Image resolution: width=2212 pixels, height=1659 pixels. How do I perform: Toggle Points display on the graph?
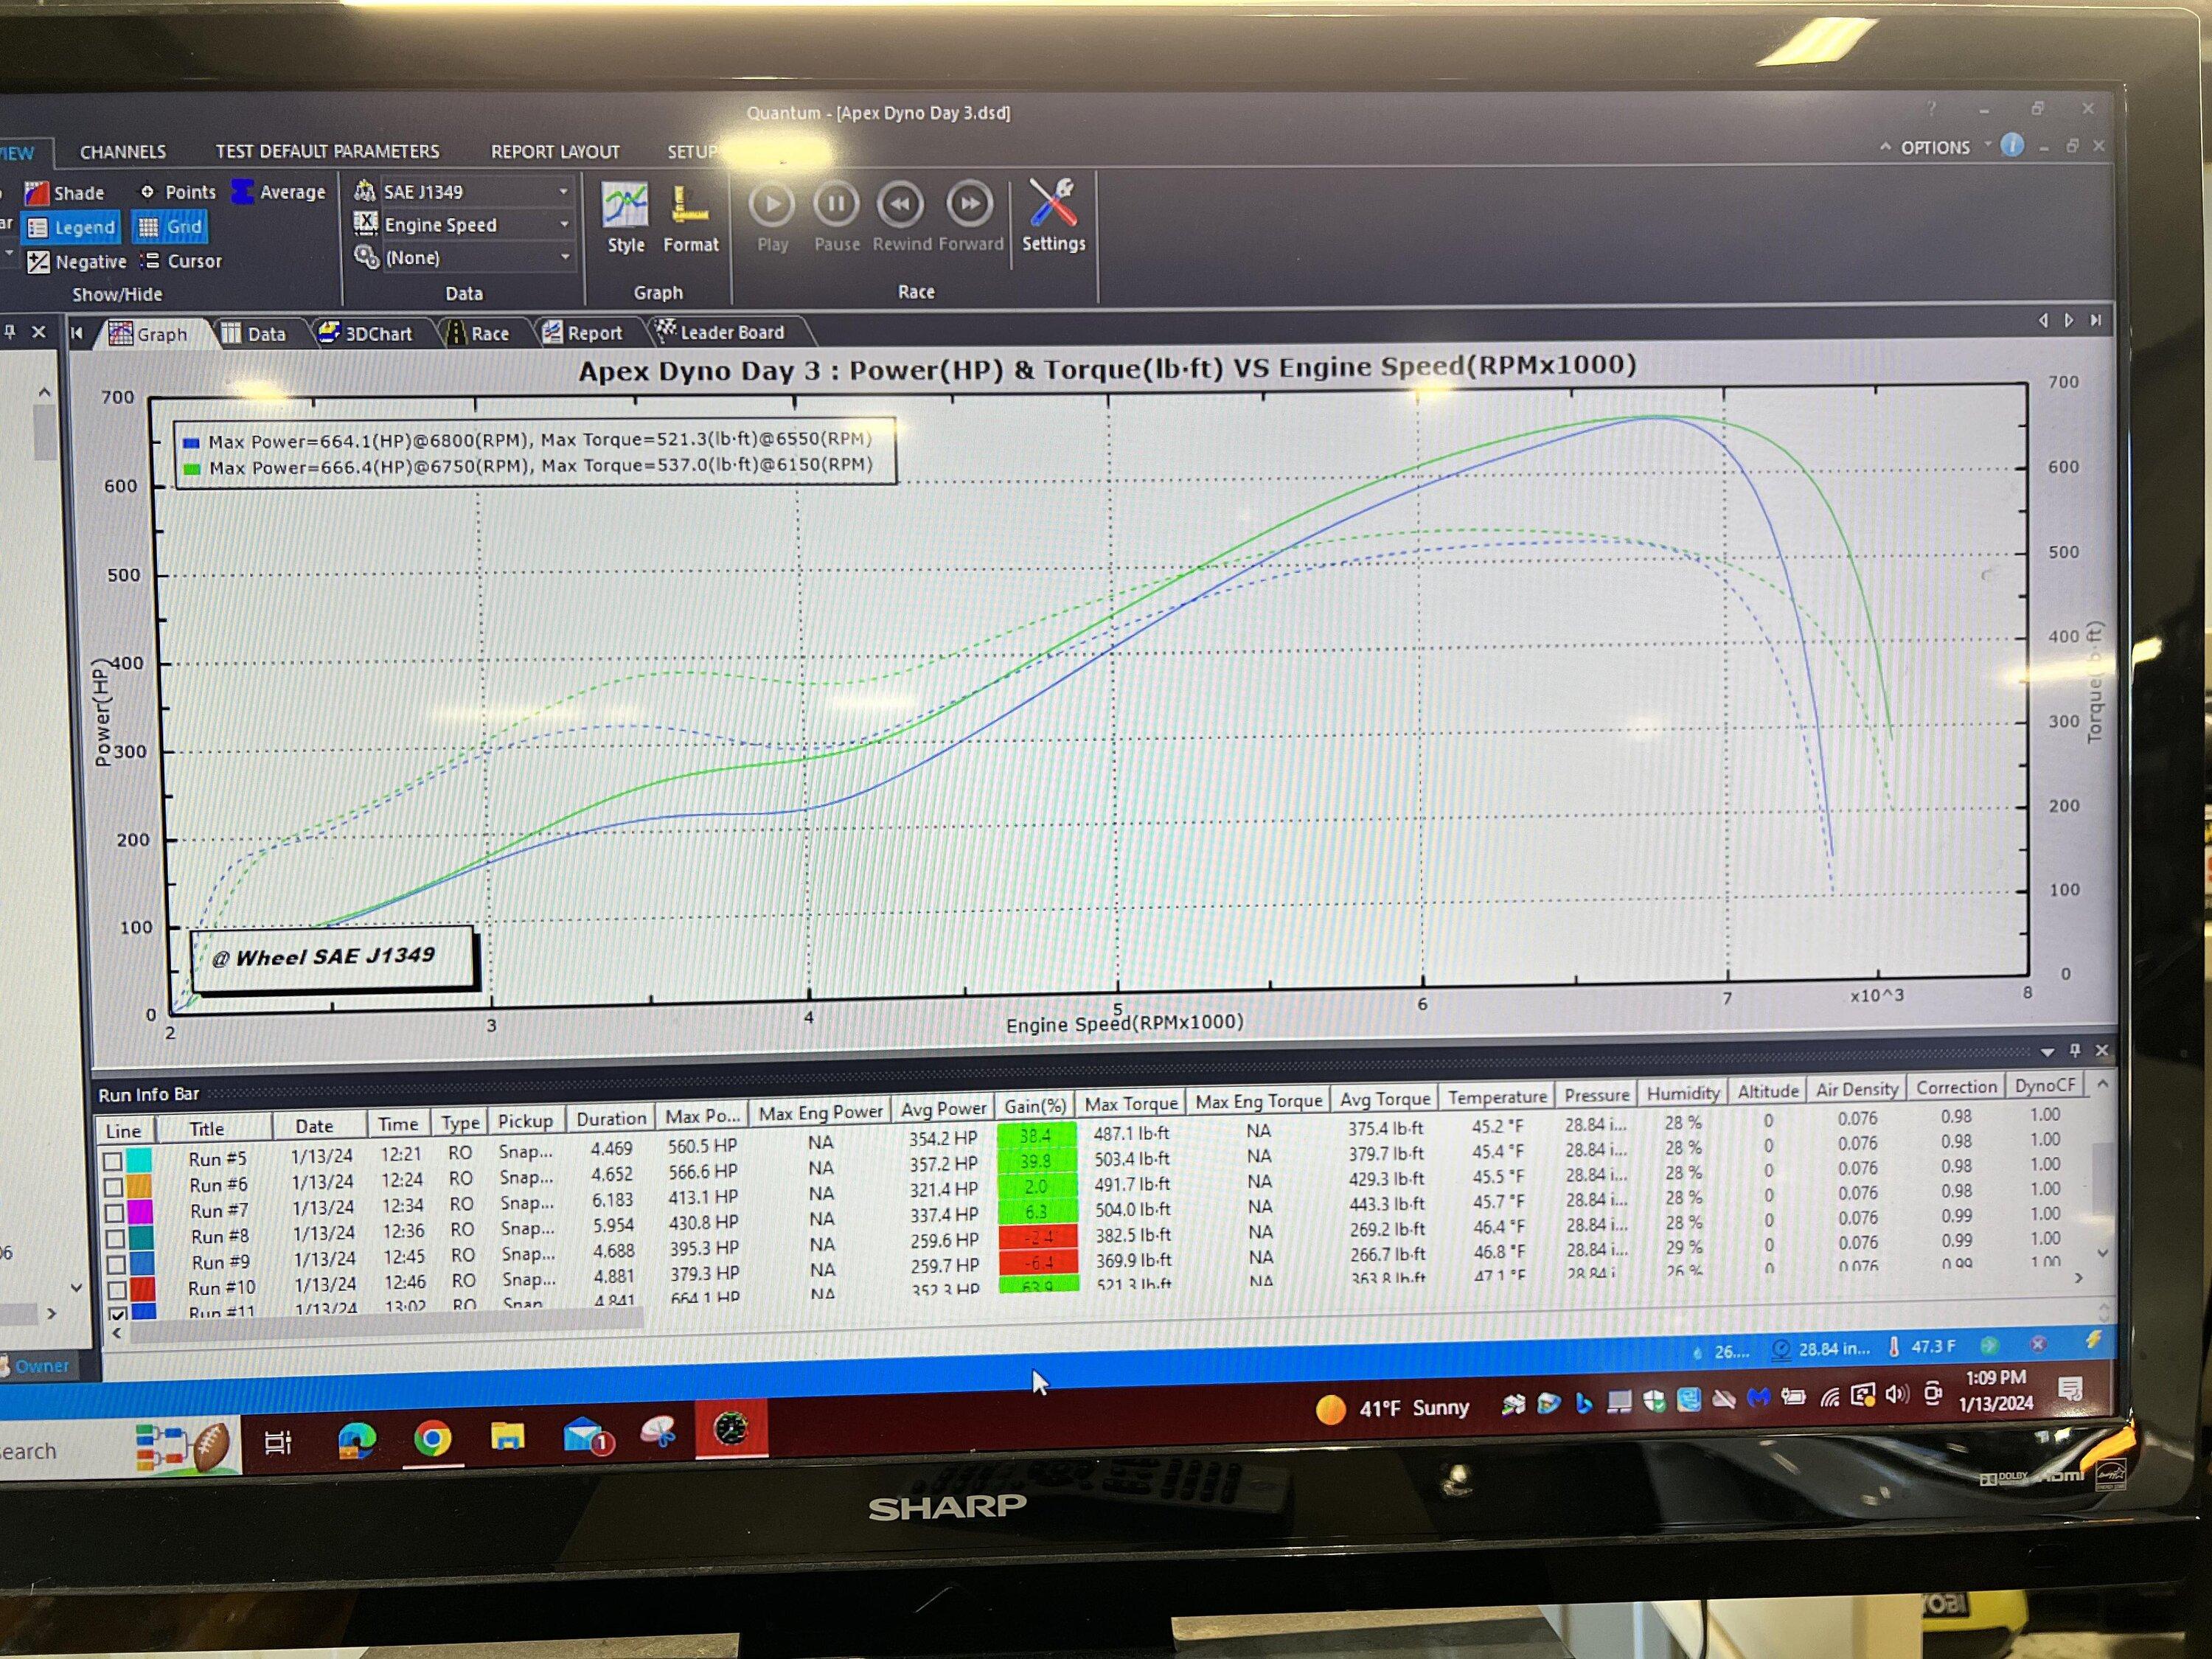click(178, 191)
